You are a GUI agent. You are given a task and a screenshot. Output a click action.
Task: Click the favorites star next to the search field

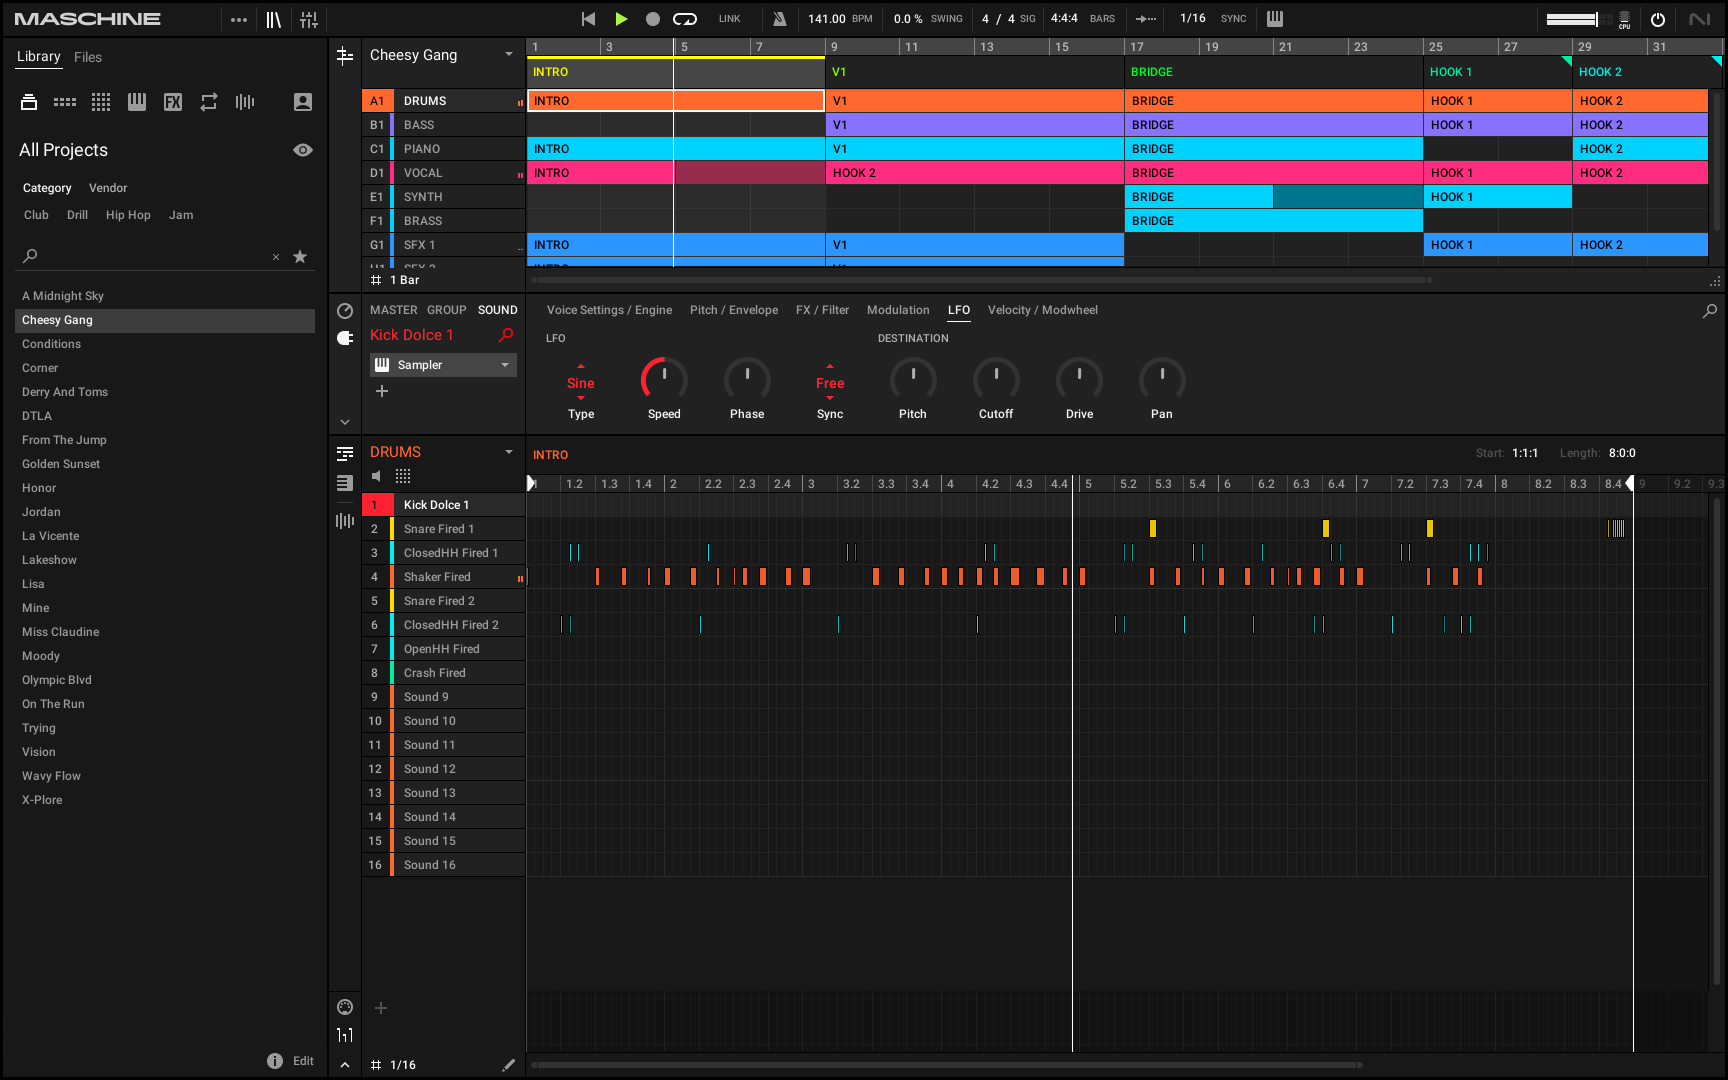[300, 257]
